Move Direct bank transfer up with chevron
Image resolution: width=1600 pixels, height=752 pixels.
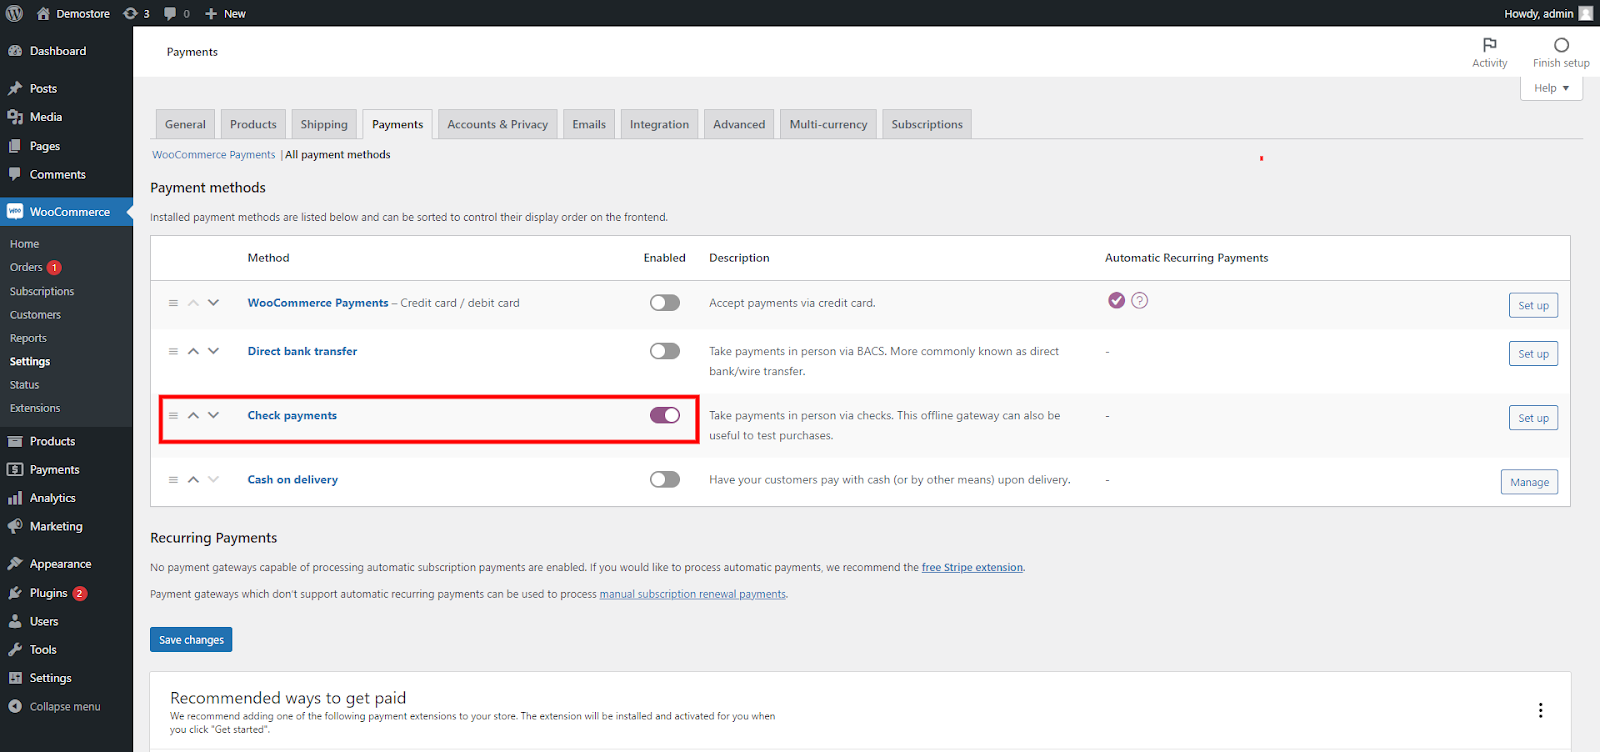(x=193, y=351)
